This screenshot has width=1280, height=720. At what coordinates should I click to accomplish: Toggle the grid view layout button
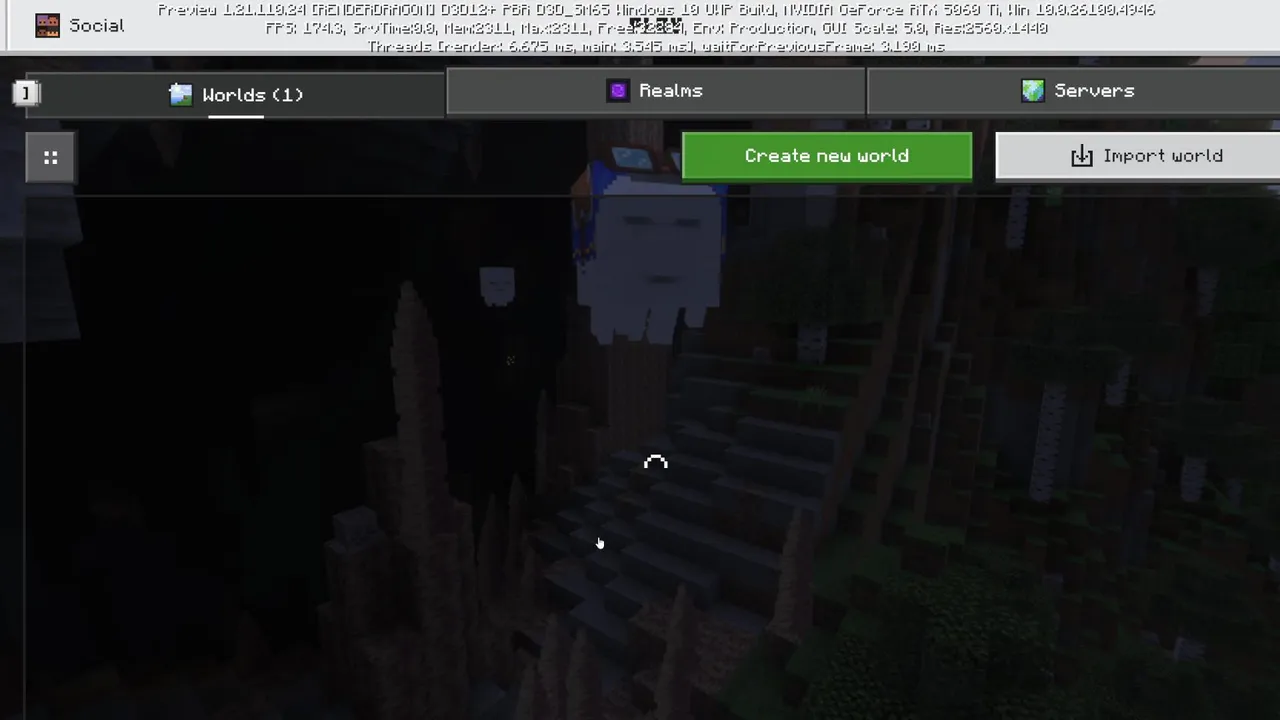[50, 158]
